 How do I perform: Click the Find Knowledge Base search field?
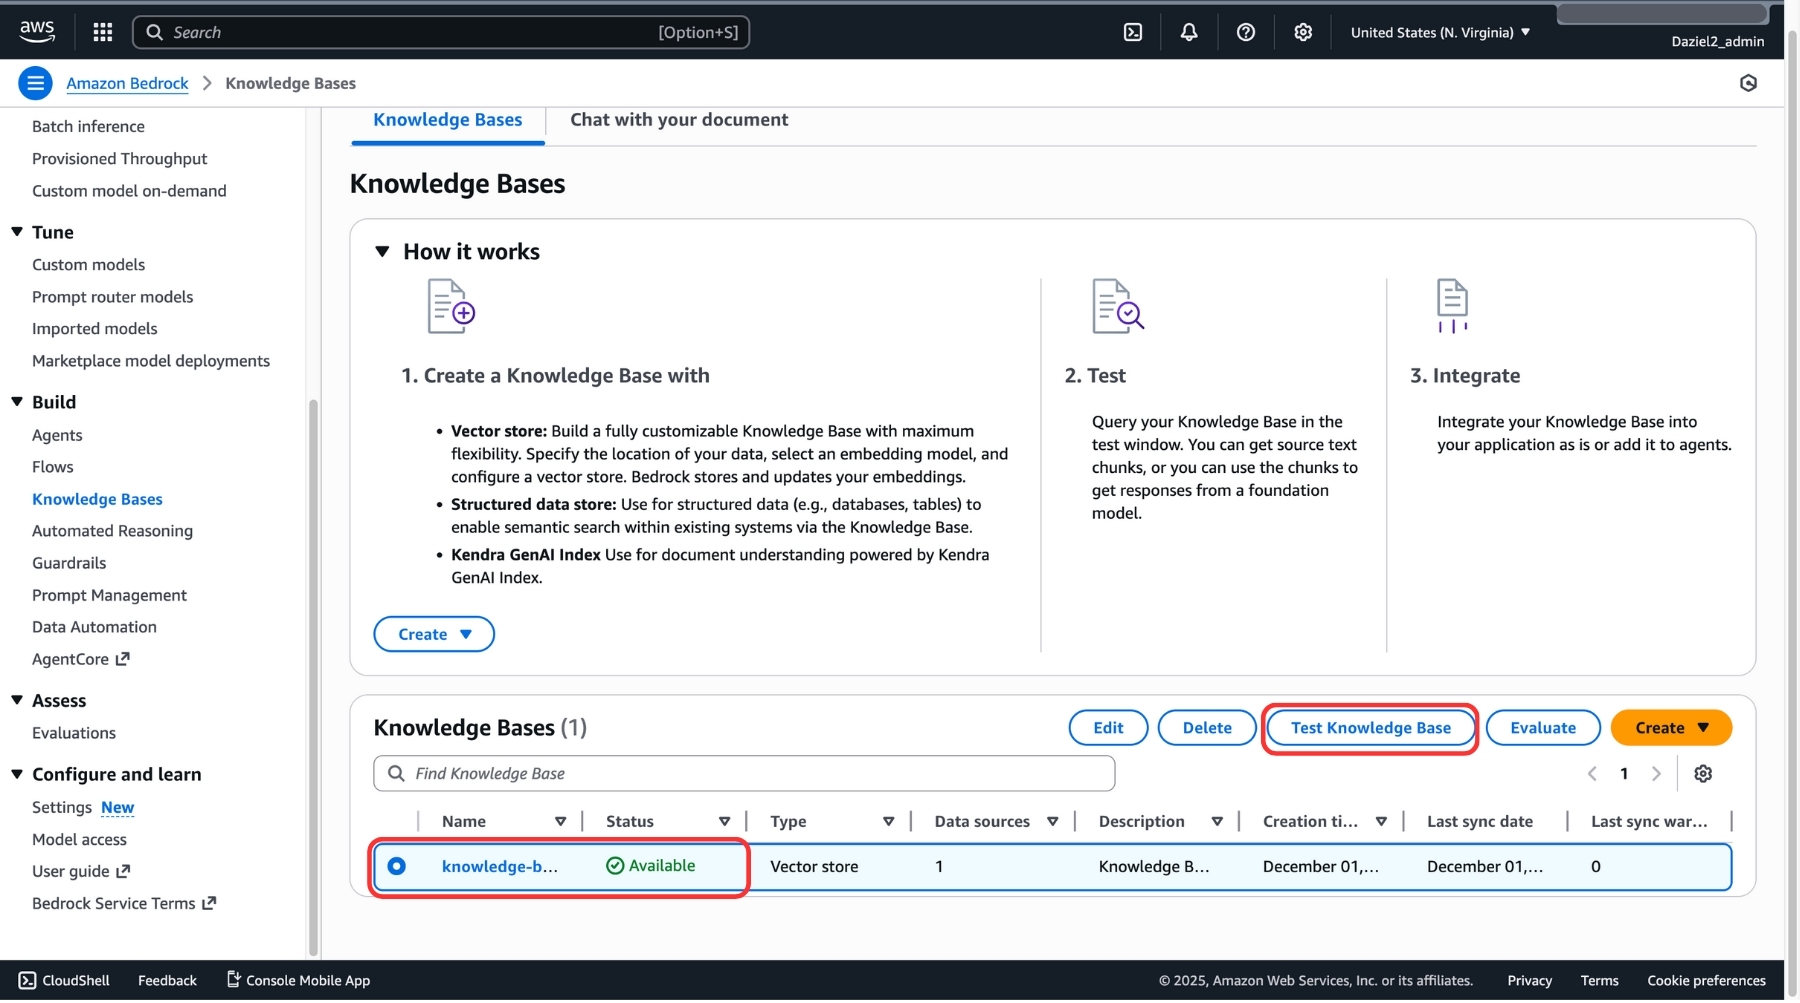(744, 774)
